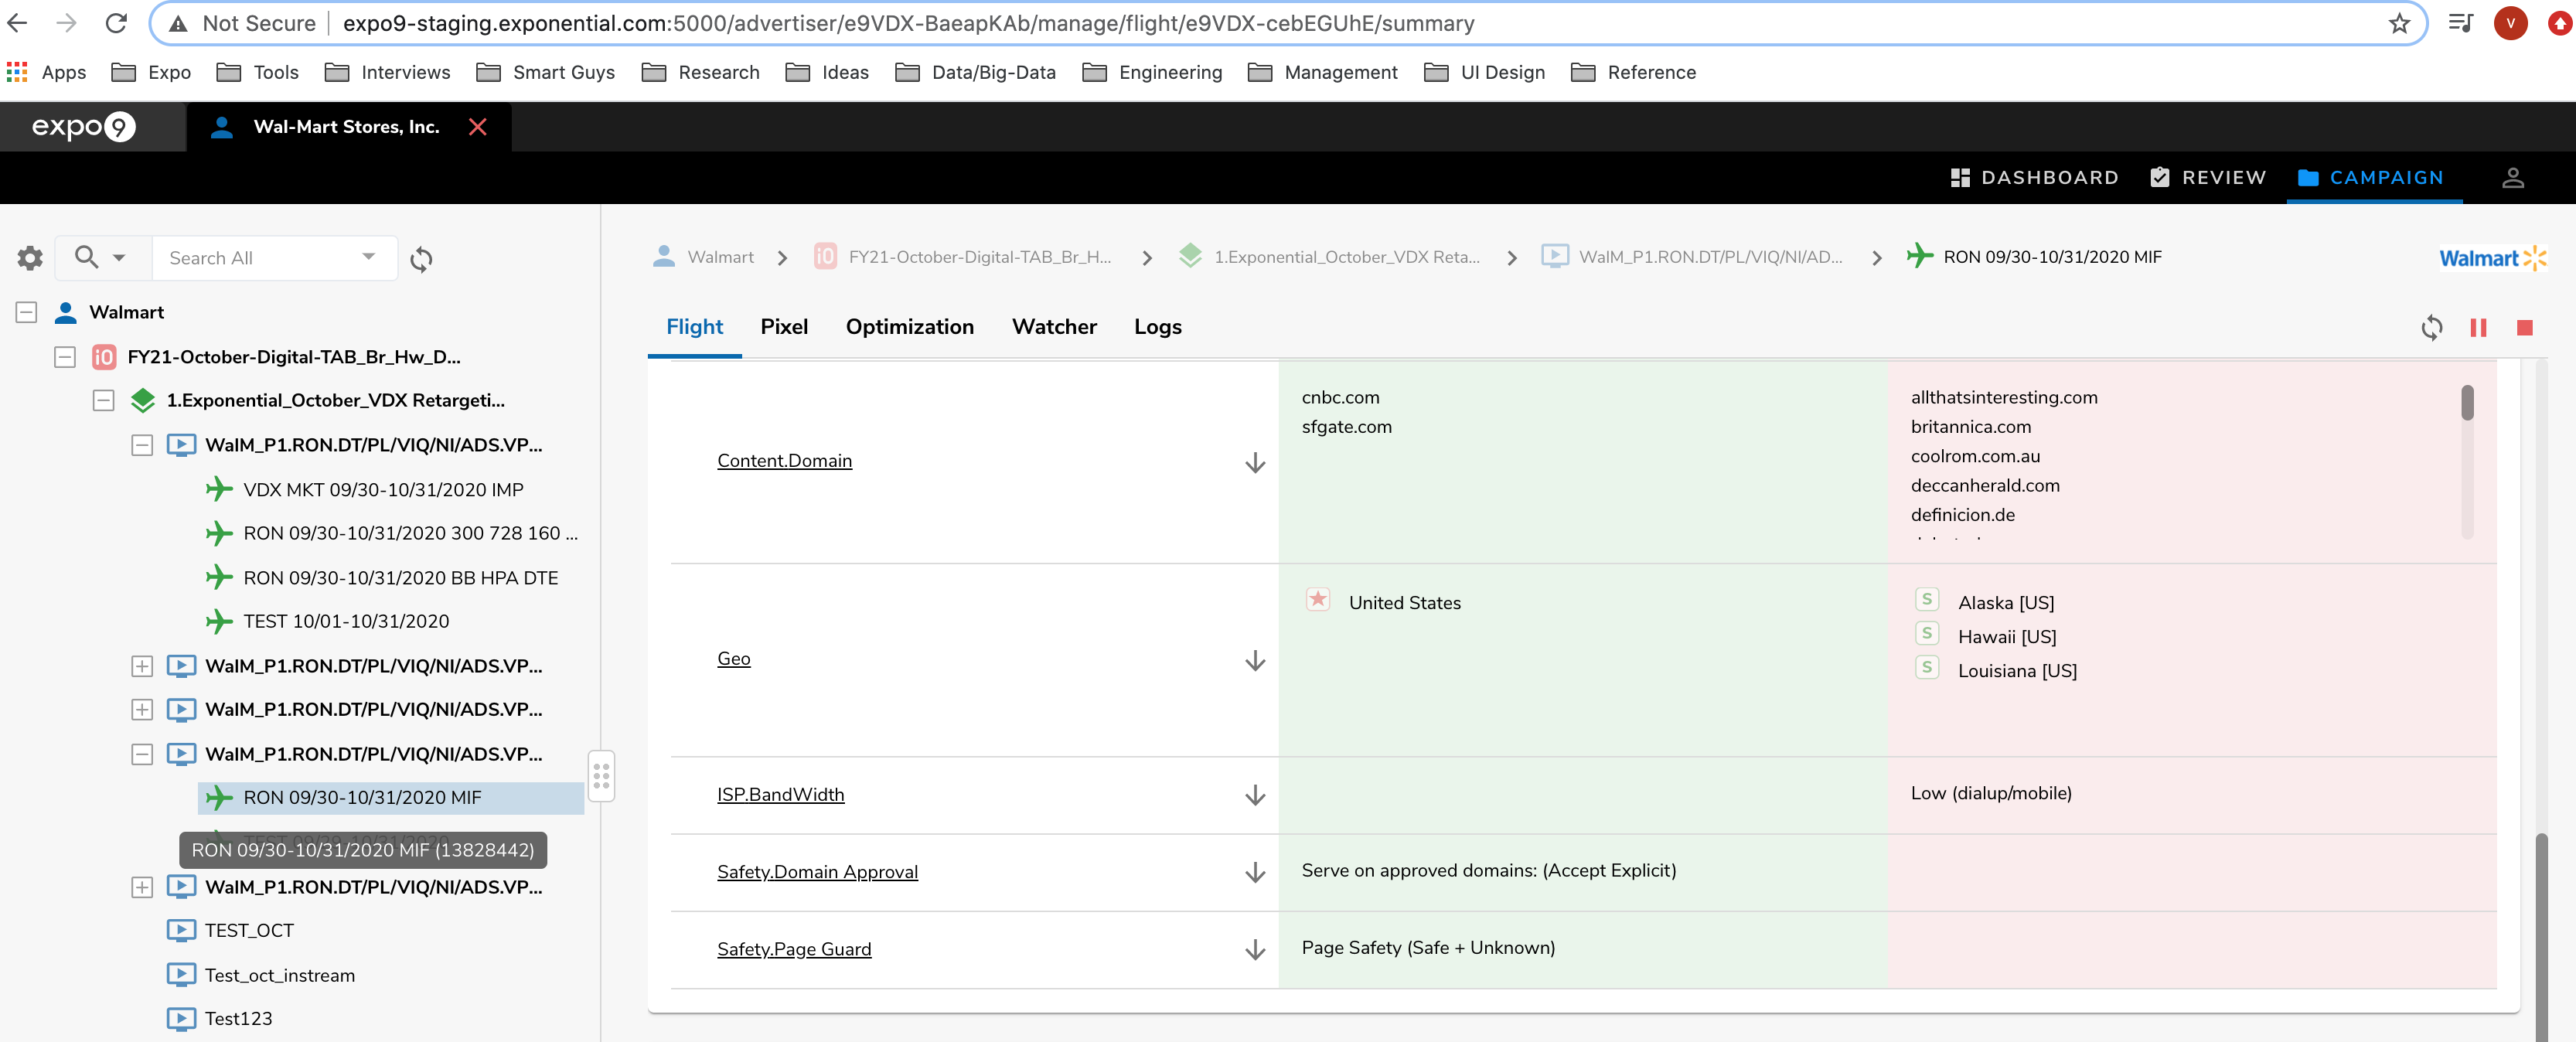This screenshot has width=2576, height=1042.
Task: Open the settings gear in the sidebar
Action: pyautogui.click(x=30, y=258)
